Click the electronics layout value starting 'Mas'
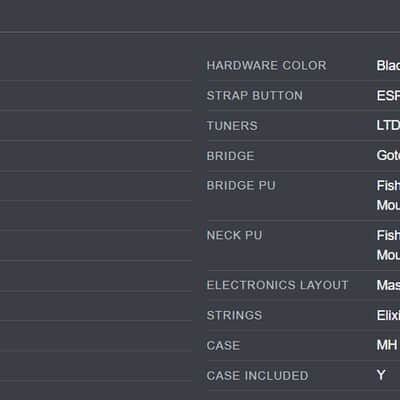Screen dimensions: 400x400 (x=388, y=285)
